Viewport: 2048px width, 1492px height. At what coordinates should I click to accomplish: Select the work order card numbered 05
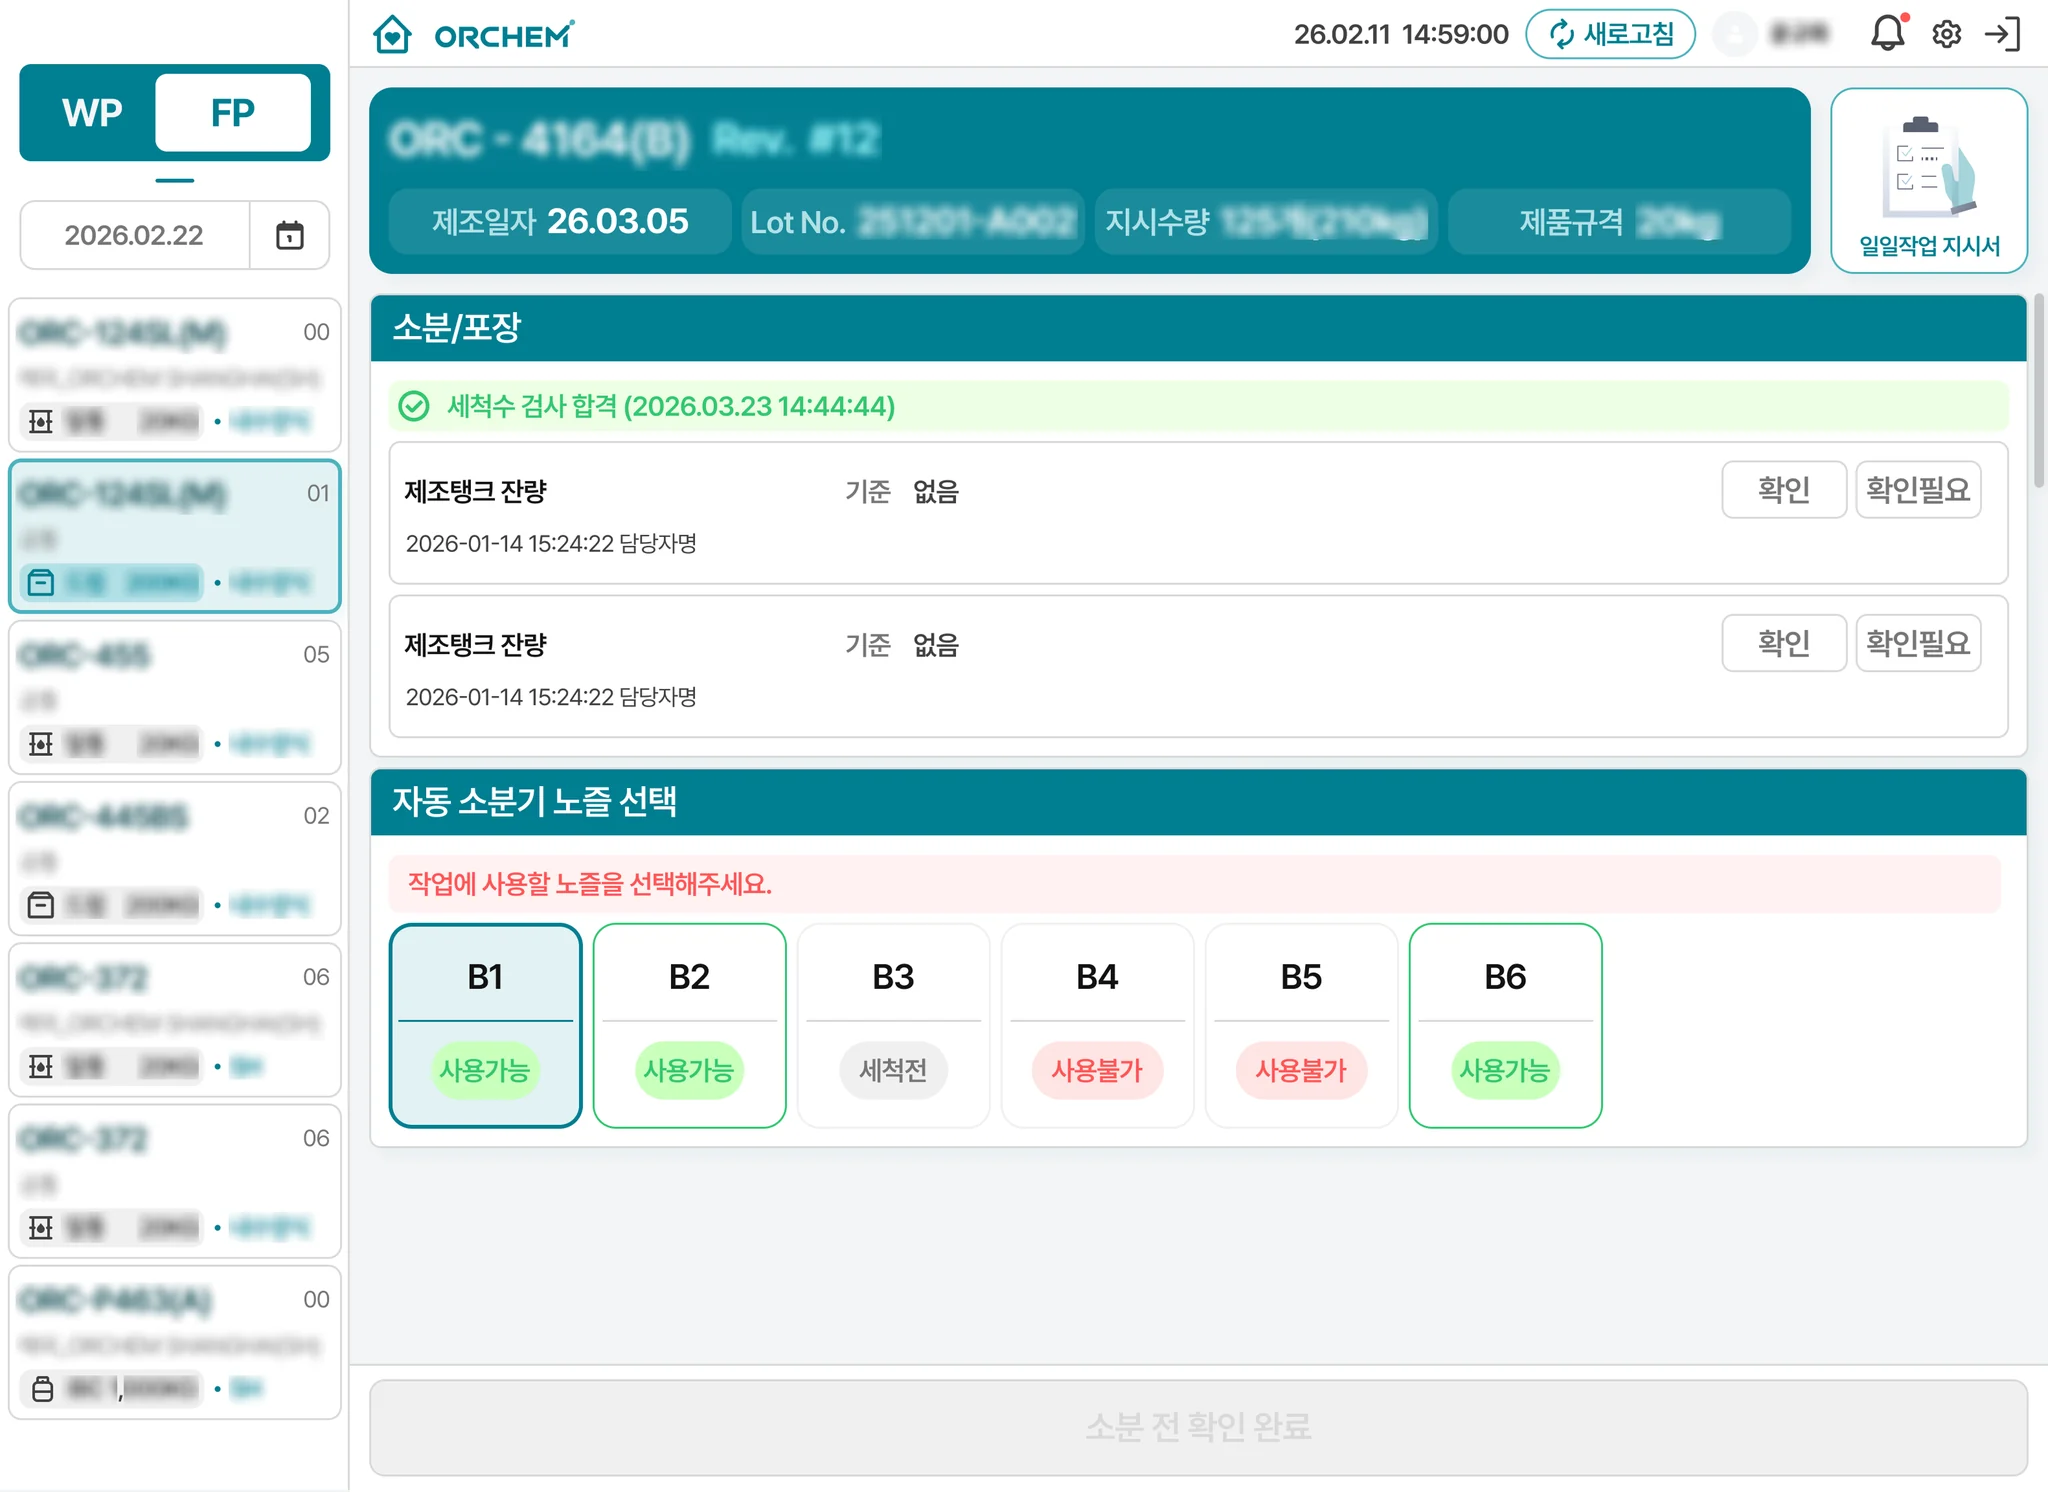pos(175,697)
